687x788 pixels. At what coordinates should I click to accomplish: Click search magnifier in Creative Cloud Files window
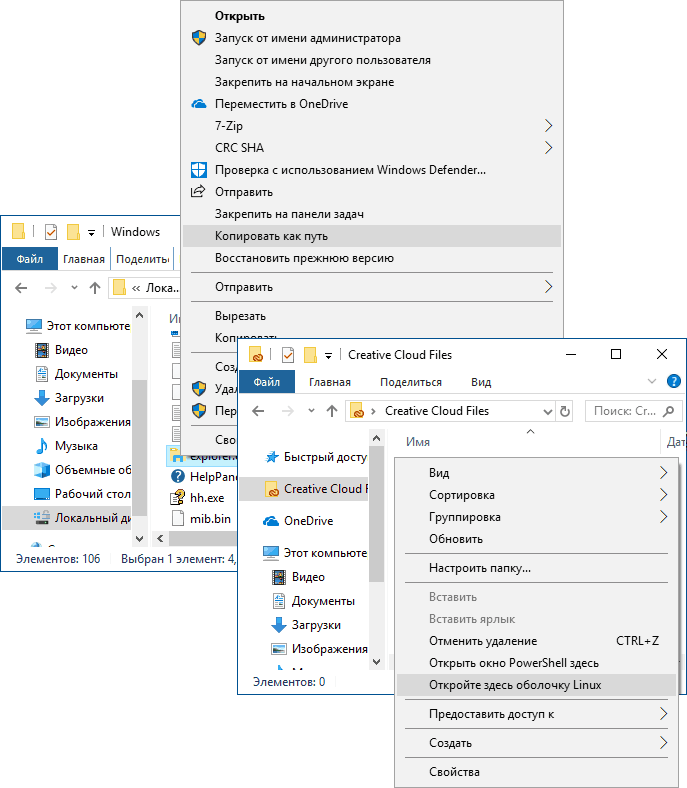[668, 411]
